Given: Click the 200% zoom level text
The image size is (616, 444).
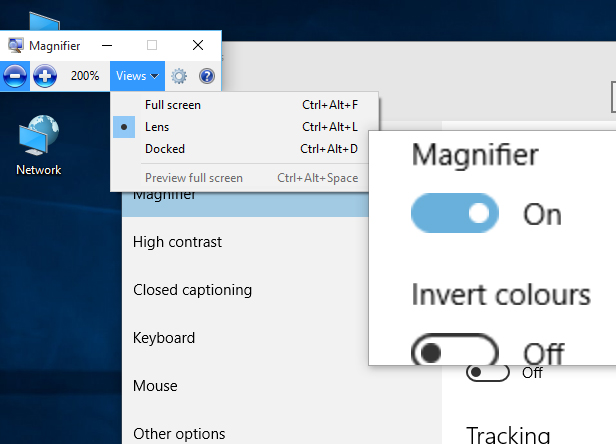Looking at the screenshot, I should click(x=85, y=76).
